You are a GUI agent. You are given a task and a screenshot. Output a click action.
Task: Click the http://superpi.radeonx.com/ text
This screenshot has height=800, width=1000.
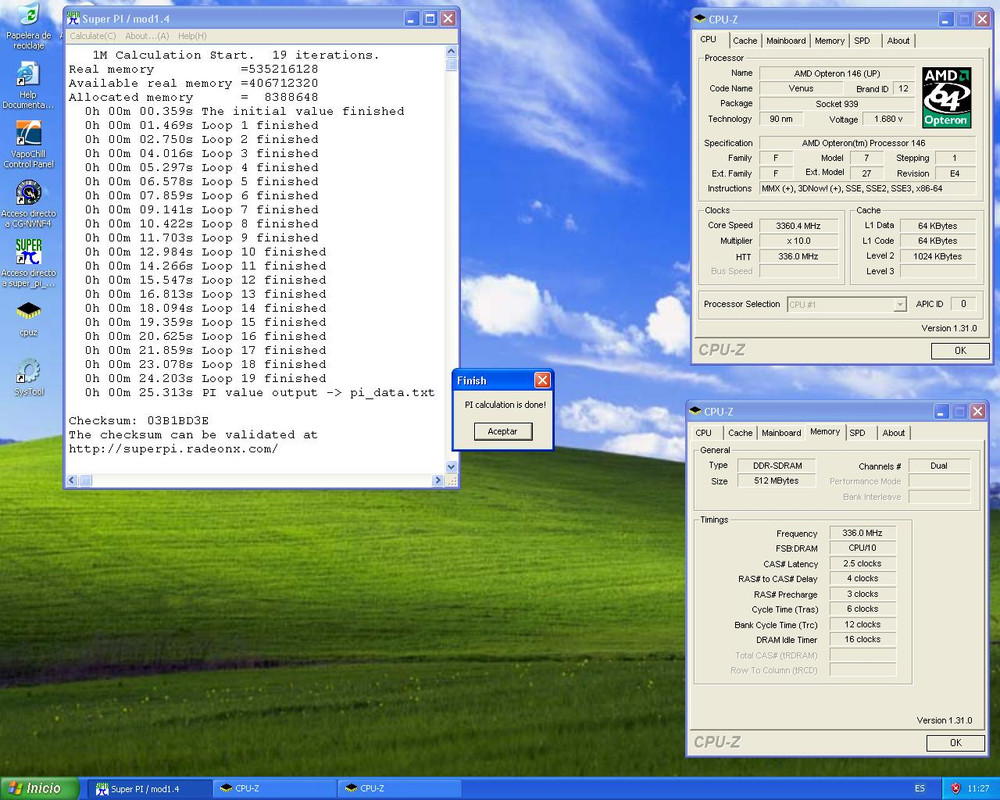click(x=173, y=448)
